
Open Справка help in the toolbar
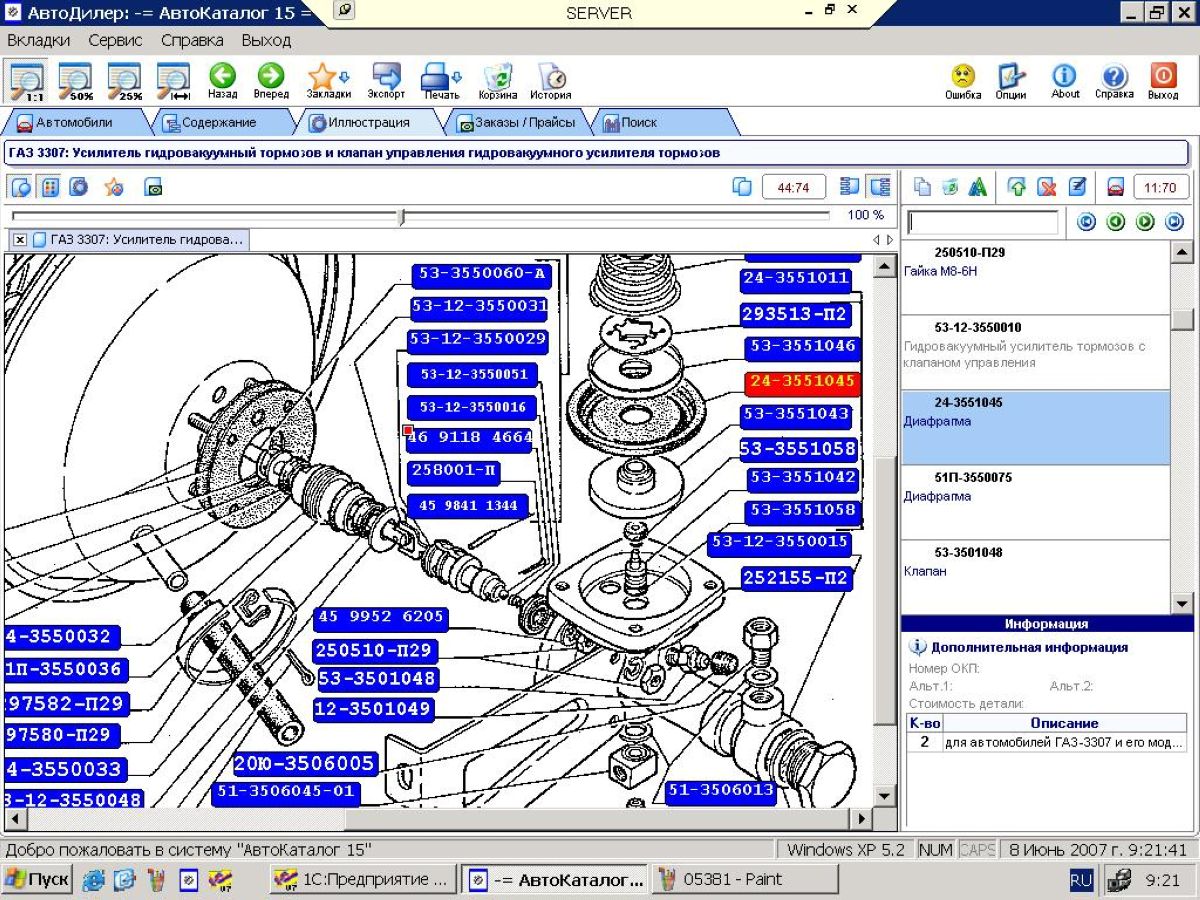click(1114, 80)
